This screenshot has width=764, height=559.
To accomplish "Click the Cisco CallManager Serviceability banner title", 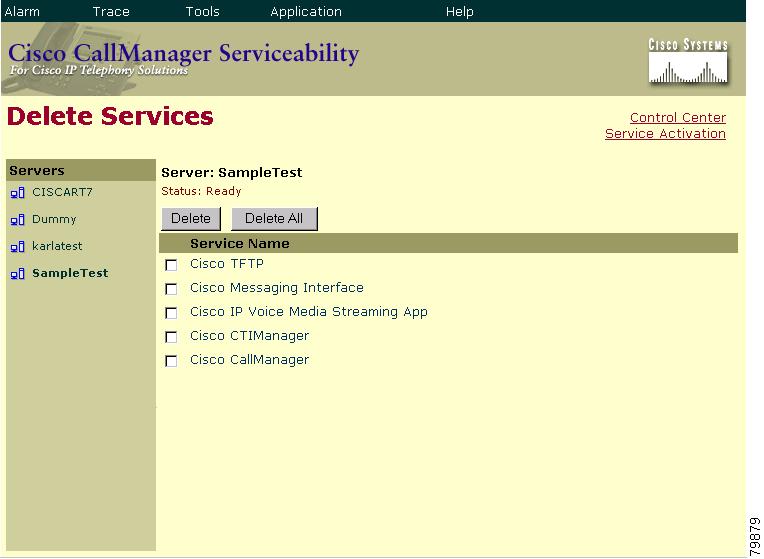I will point(184,53).
